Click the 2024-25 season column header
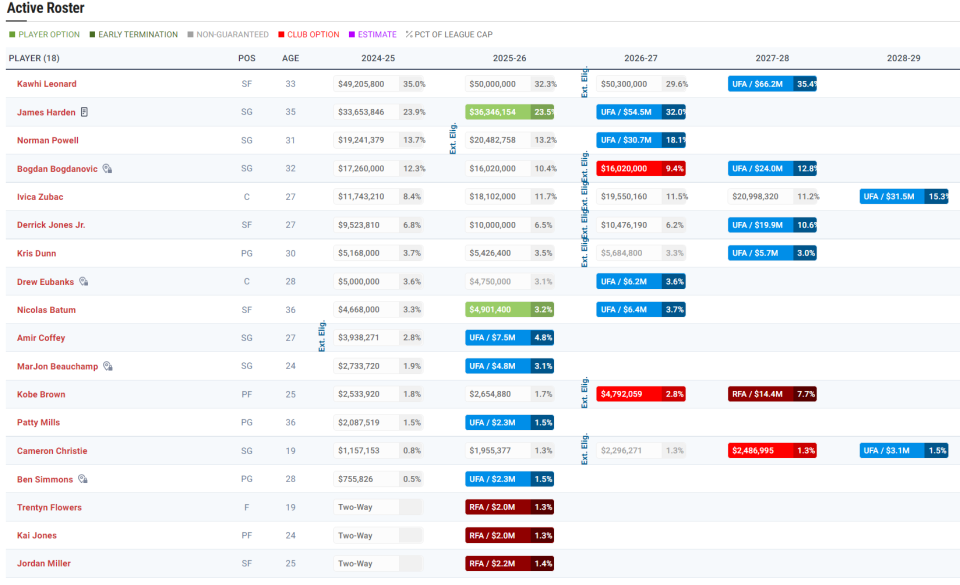The height and width of the screenshot is (585, 960). point(378,58)
